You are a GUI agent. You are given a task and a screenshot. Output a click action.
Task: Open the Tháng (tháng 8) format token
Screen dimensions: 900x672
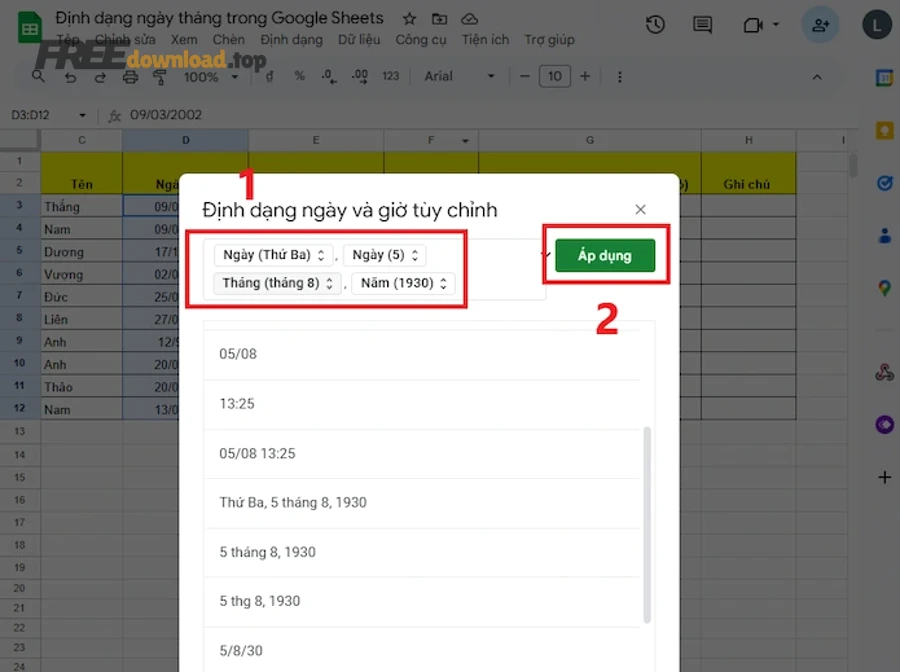click(x=278, y=283)
